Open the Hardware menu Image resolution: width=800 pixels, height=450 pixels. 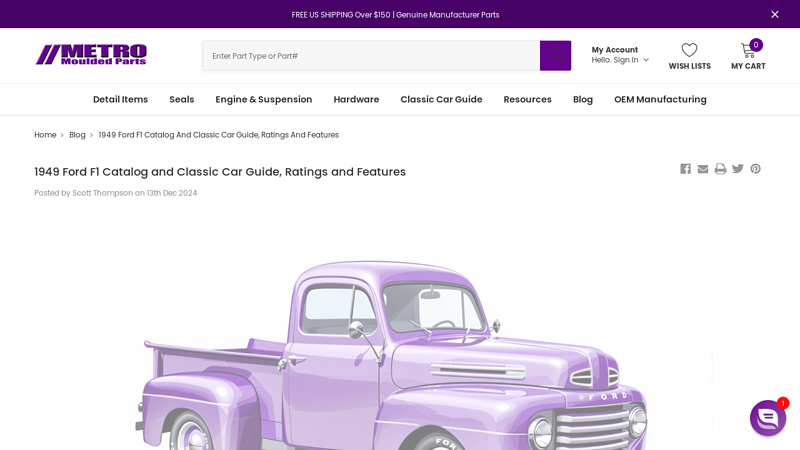356,99
